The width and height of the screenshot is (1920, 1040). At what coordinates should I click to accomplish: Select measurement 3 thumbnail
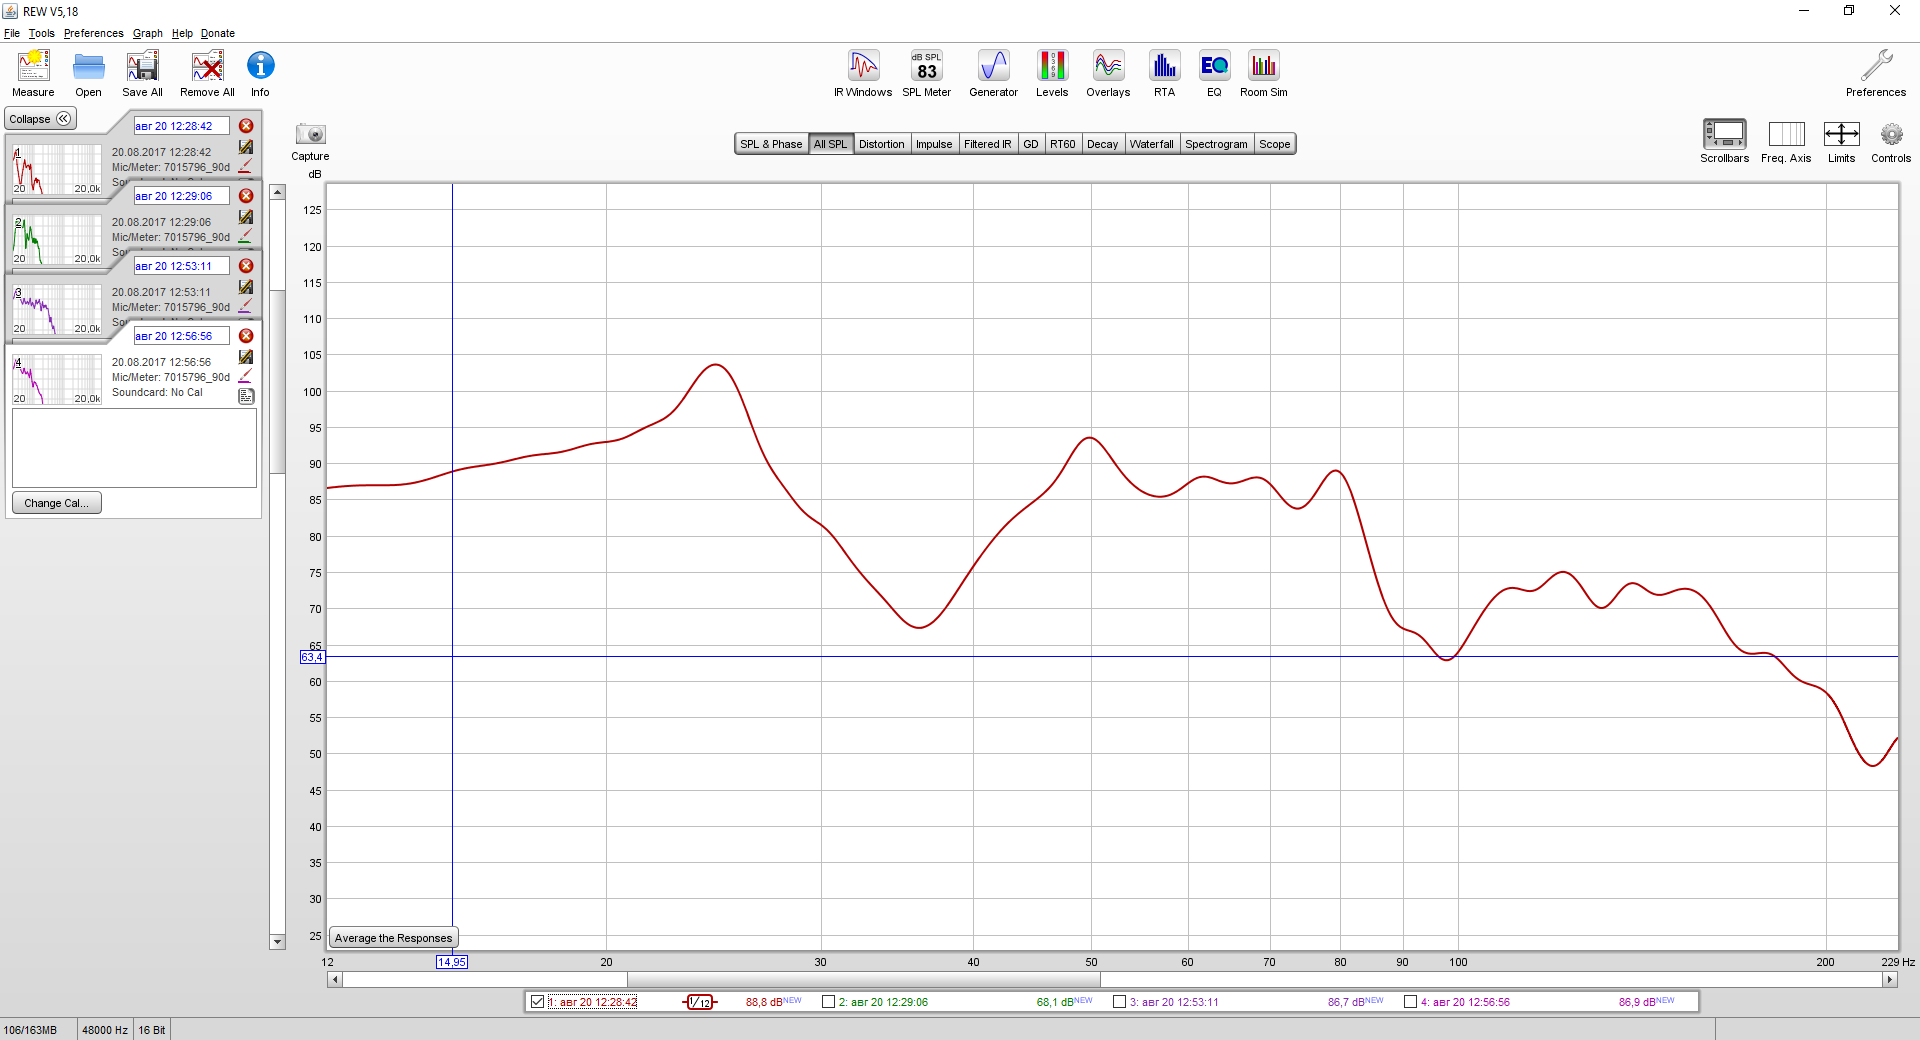pyautogui.click(x=57, y=309)
